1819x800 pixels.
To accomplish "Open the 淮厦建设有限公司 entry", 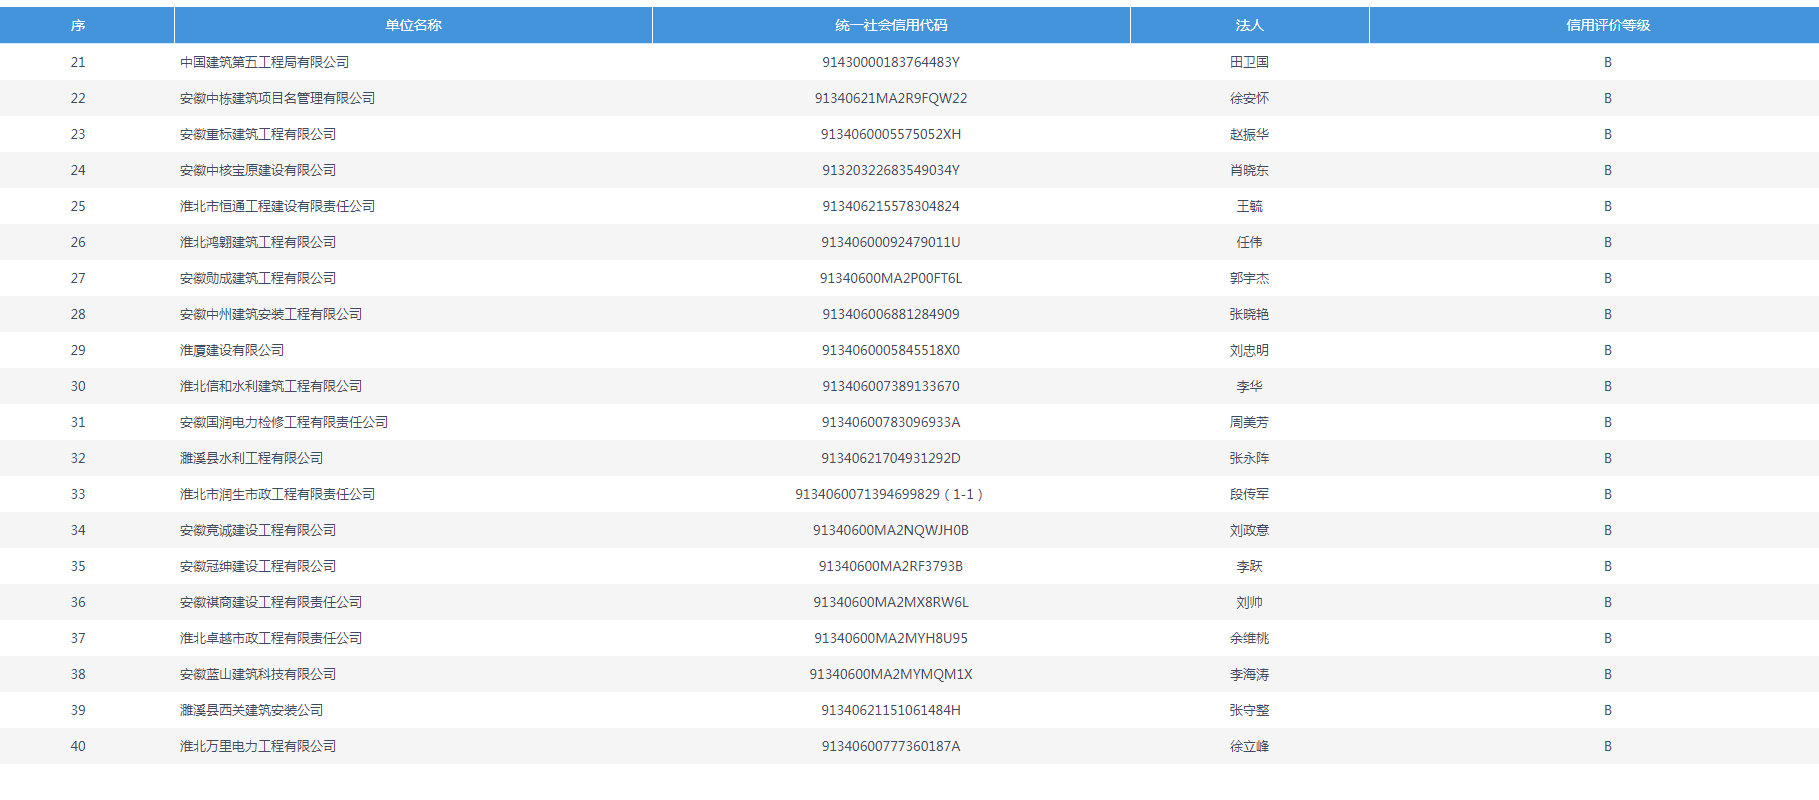I will 232,350.
